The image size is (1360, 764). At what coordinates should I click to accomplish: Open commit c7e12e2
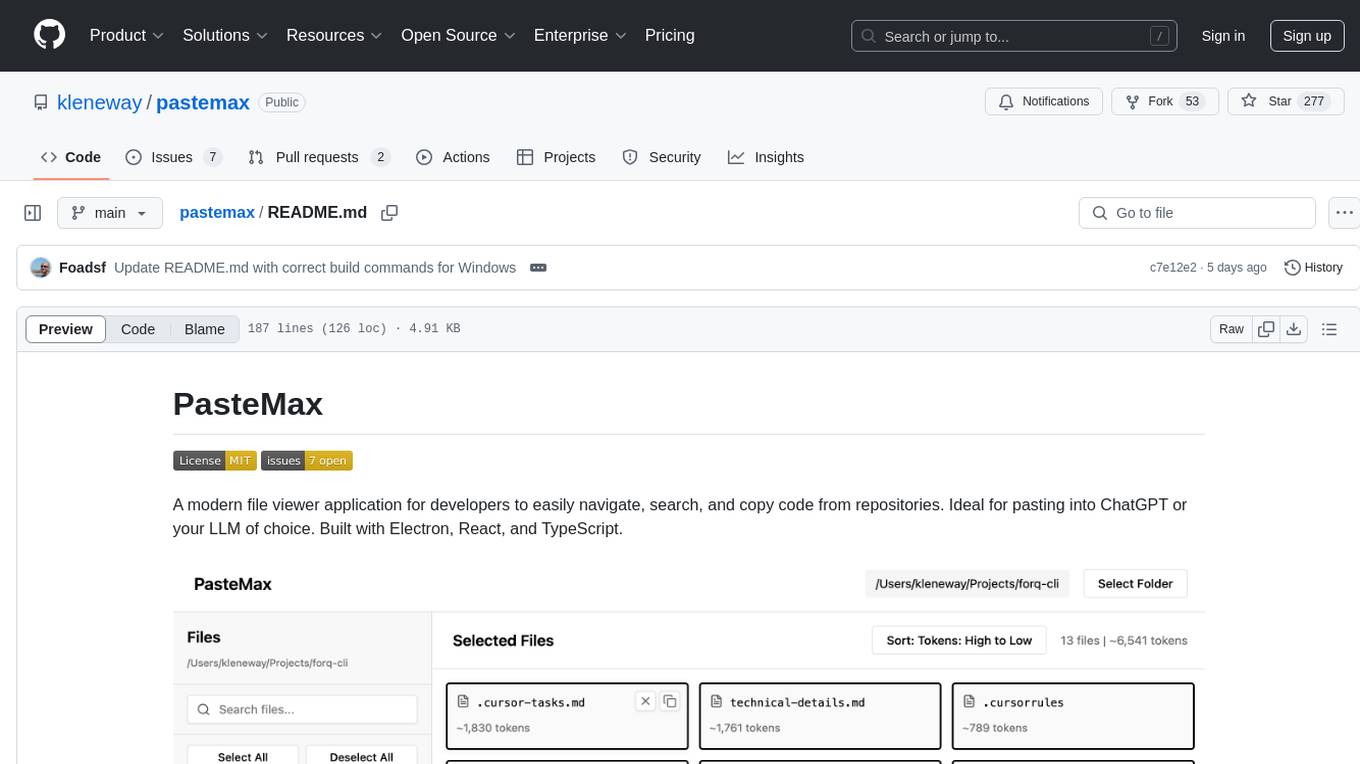click(x=1173, y=268)
